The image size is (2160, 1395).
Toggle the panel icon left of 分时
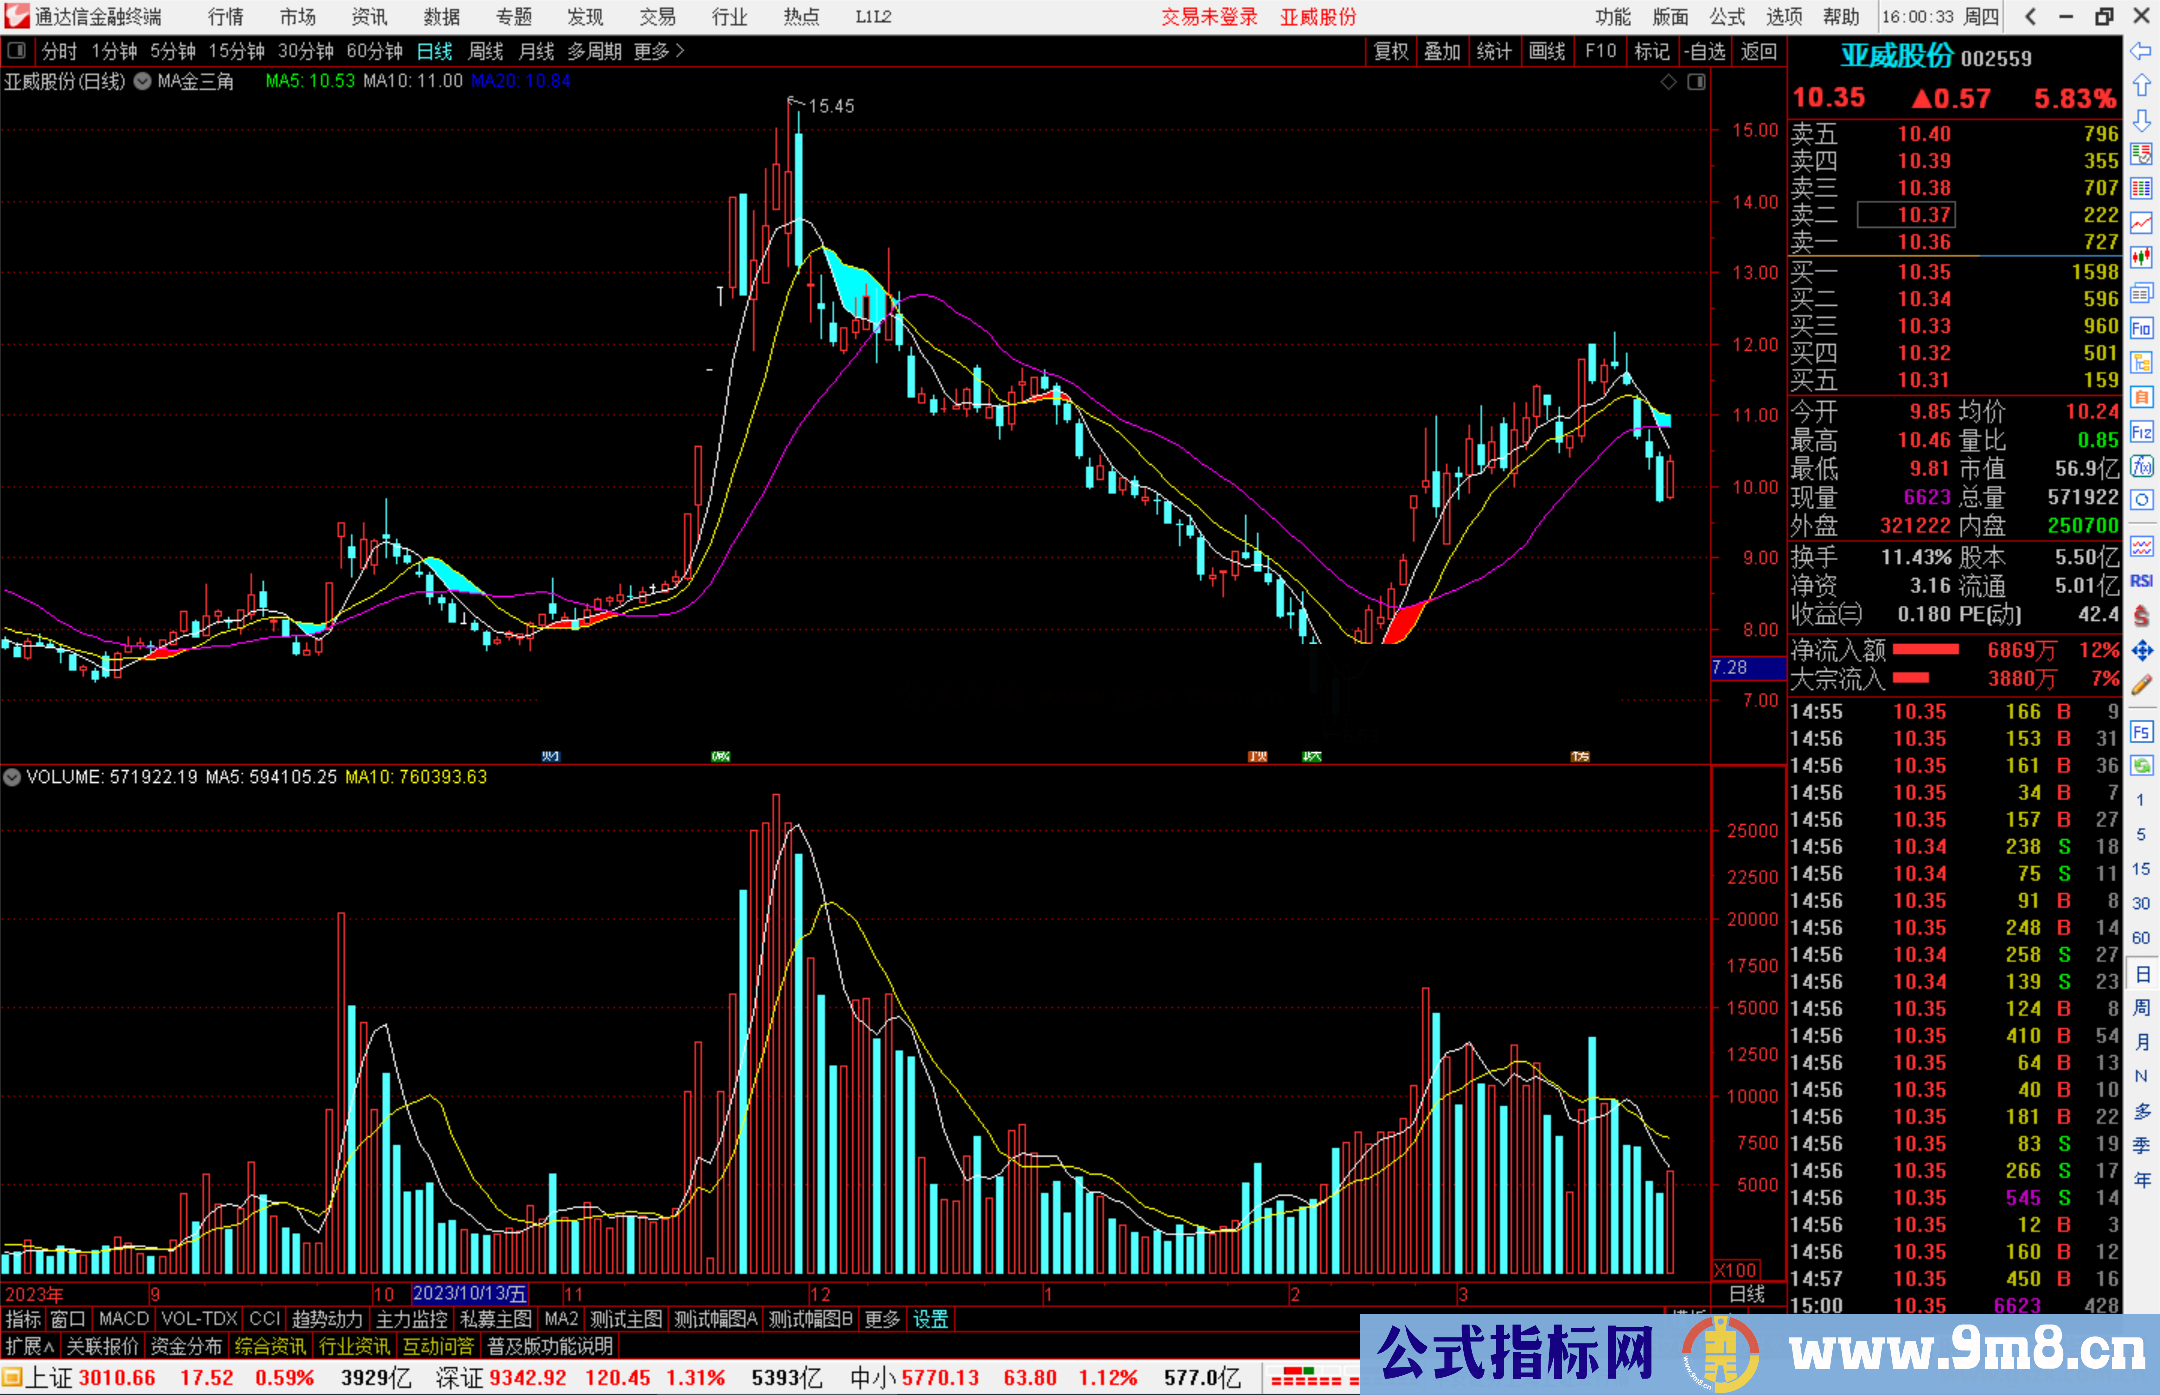pyautogui.click(x=17, y=51)
